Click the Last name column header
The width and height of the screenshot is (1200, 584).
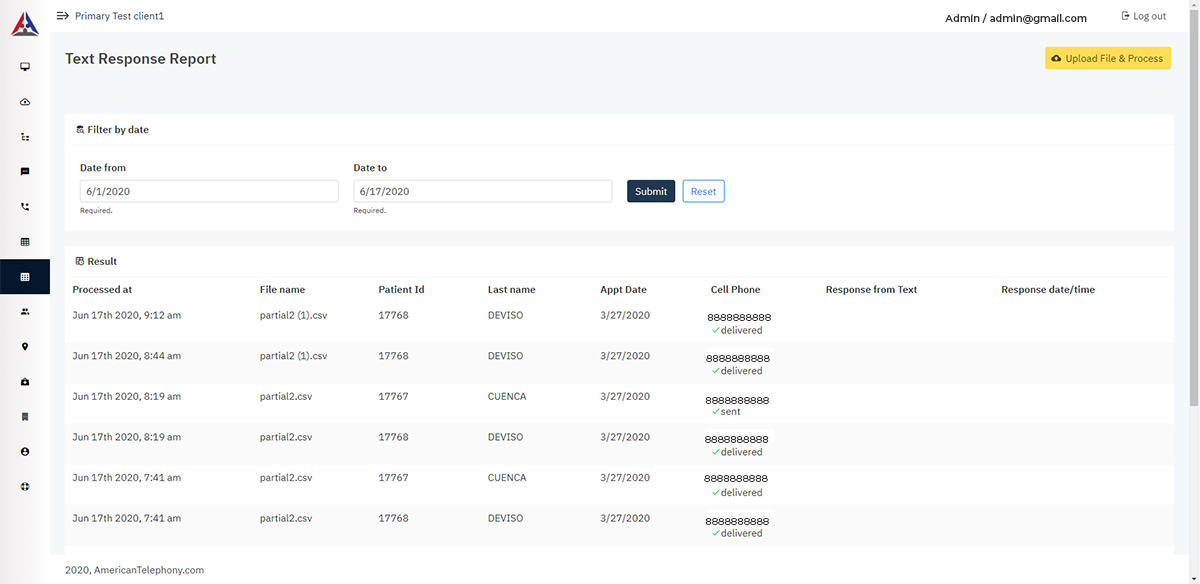coord(511,290)
